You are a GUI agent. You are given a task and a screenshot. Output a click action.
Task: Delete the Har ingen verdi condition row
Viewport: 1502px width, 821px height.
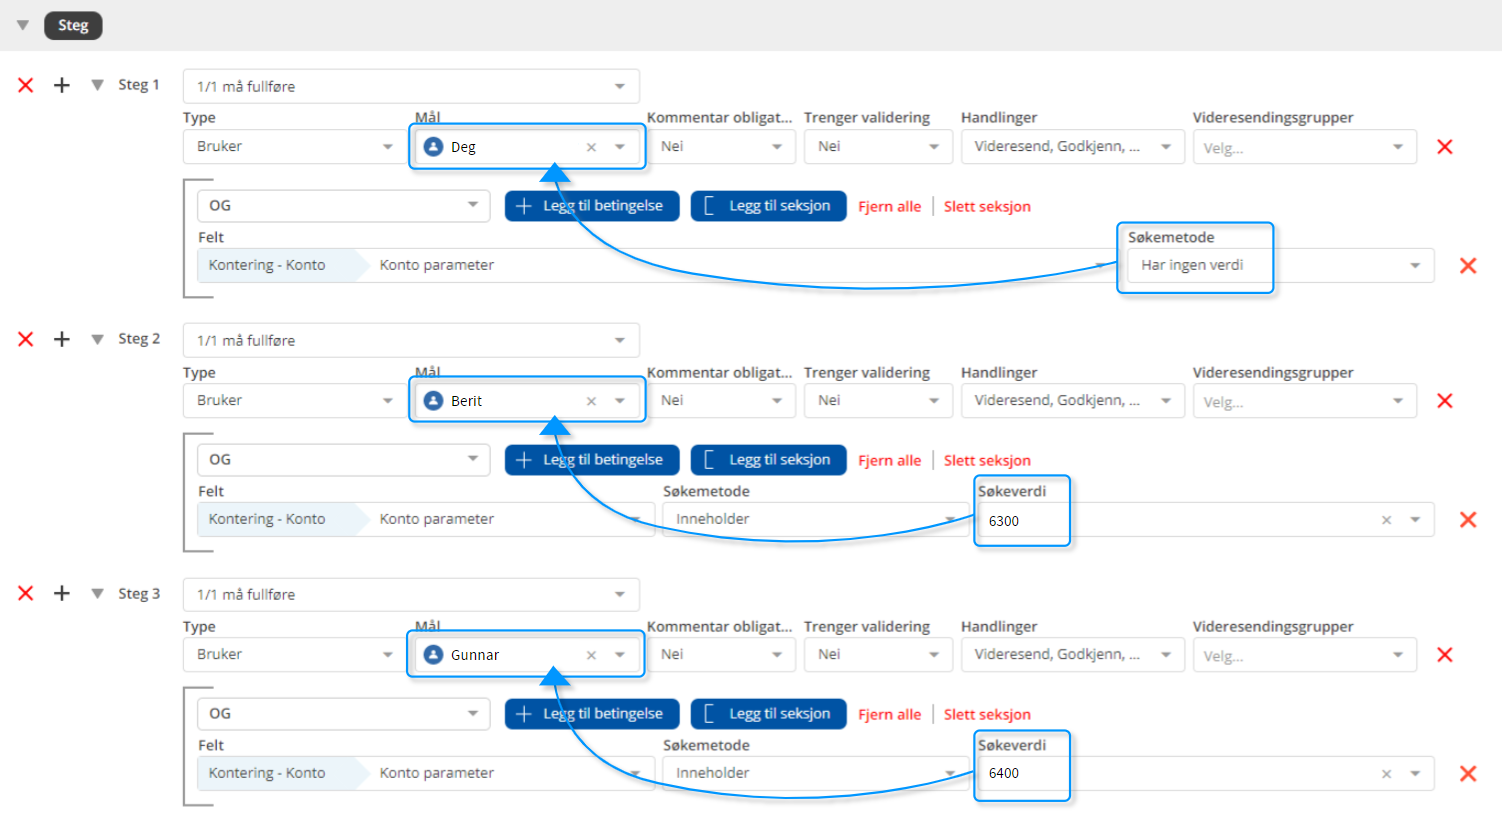[1468, 266]
